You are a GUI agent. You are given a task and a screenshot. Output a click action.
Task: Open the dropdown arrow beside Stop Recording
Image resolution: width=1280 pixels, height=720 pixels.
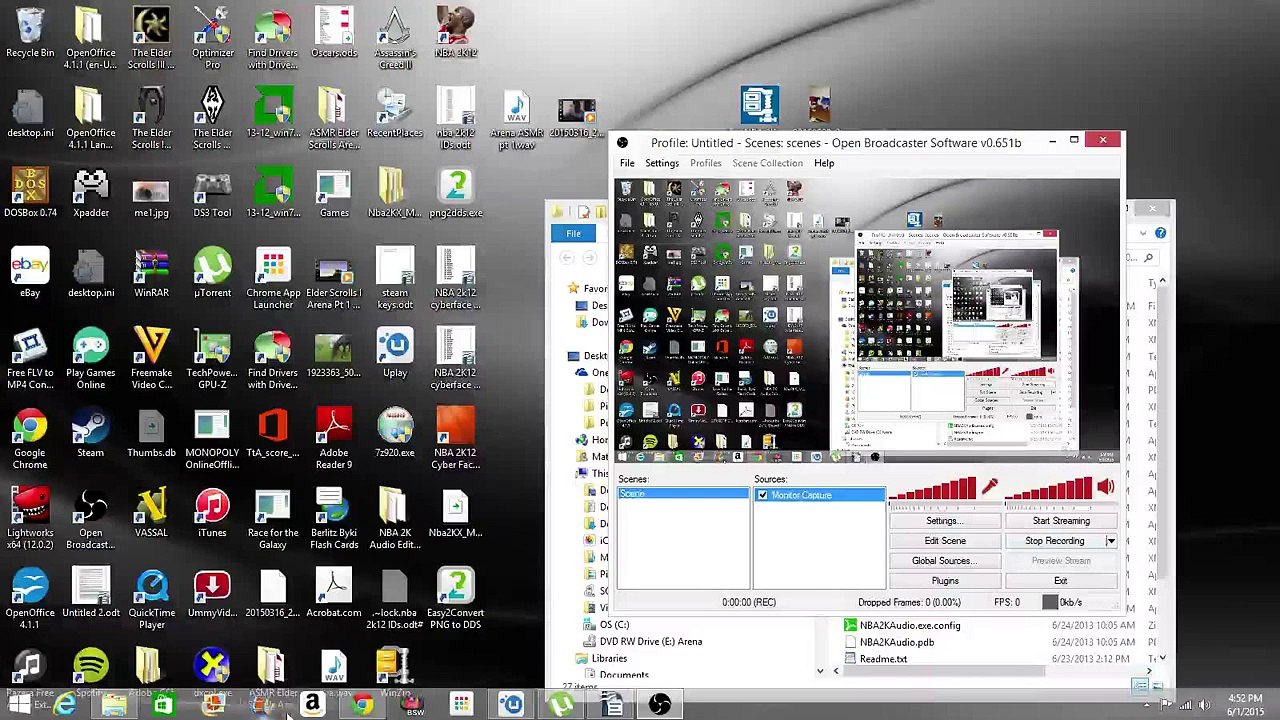click(1110, 541)
